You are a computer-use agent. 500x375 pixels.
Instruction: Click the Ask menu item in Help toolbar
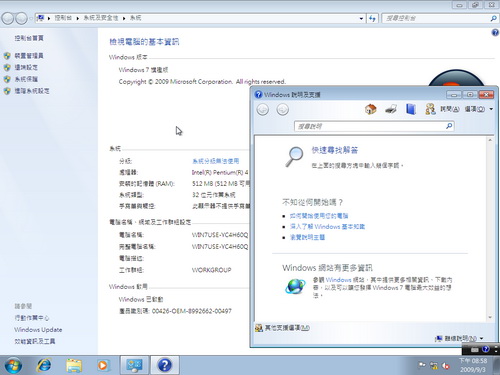click(x=450, y=109)
